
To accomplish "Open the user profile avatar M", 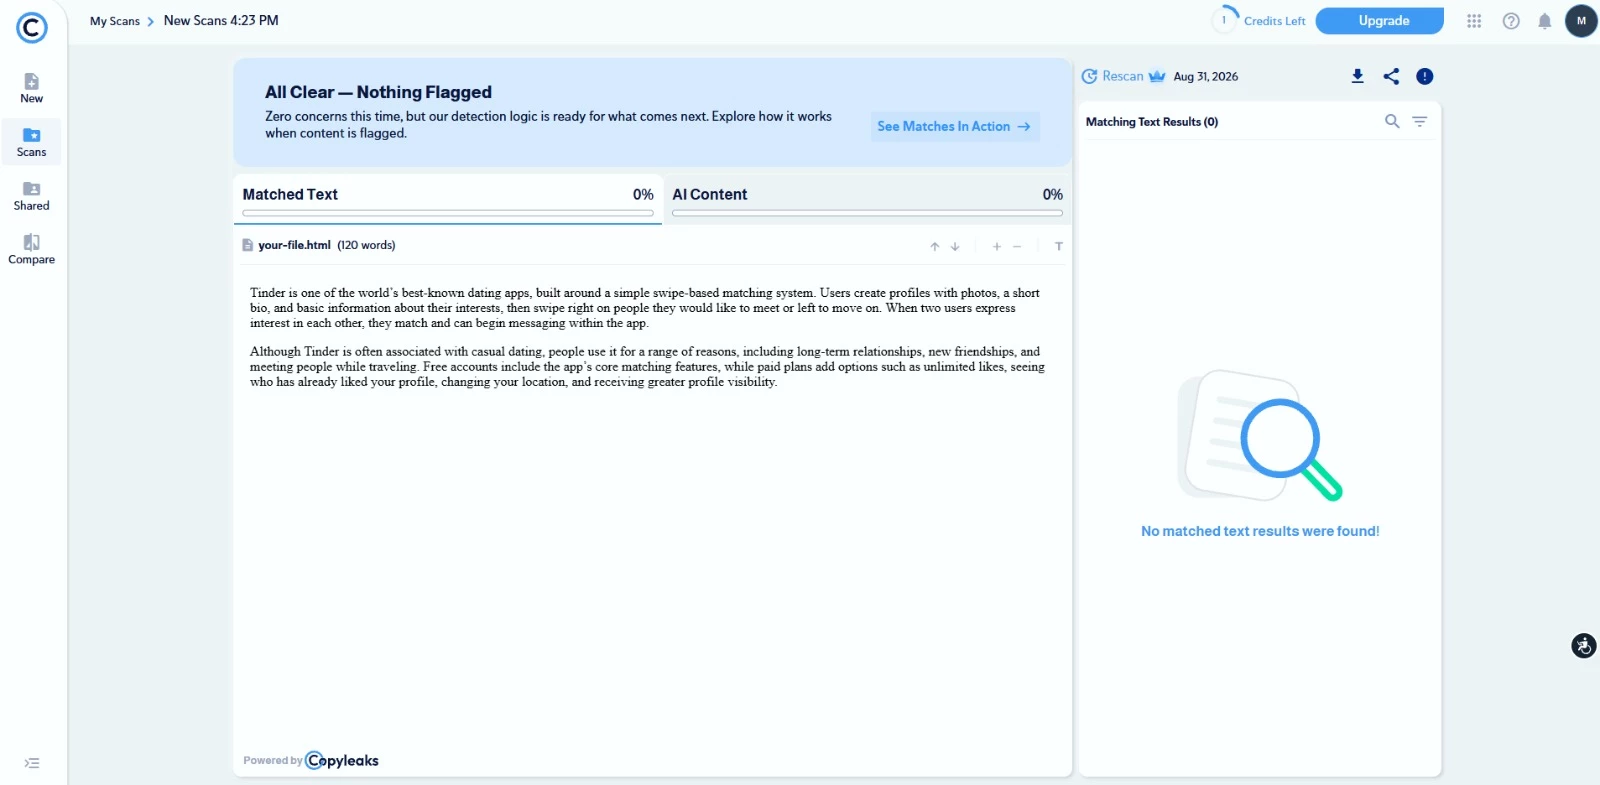I will coord(1581,21).
